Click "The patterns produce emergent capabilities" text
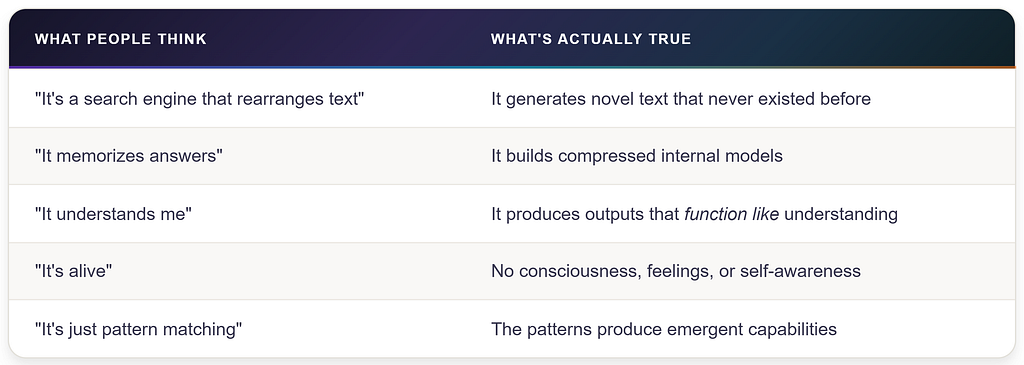This screenshot has width=1024, height=365. pos(664,328)
